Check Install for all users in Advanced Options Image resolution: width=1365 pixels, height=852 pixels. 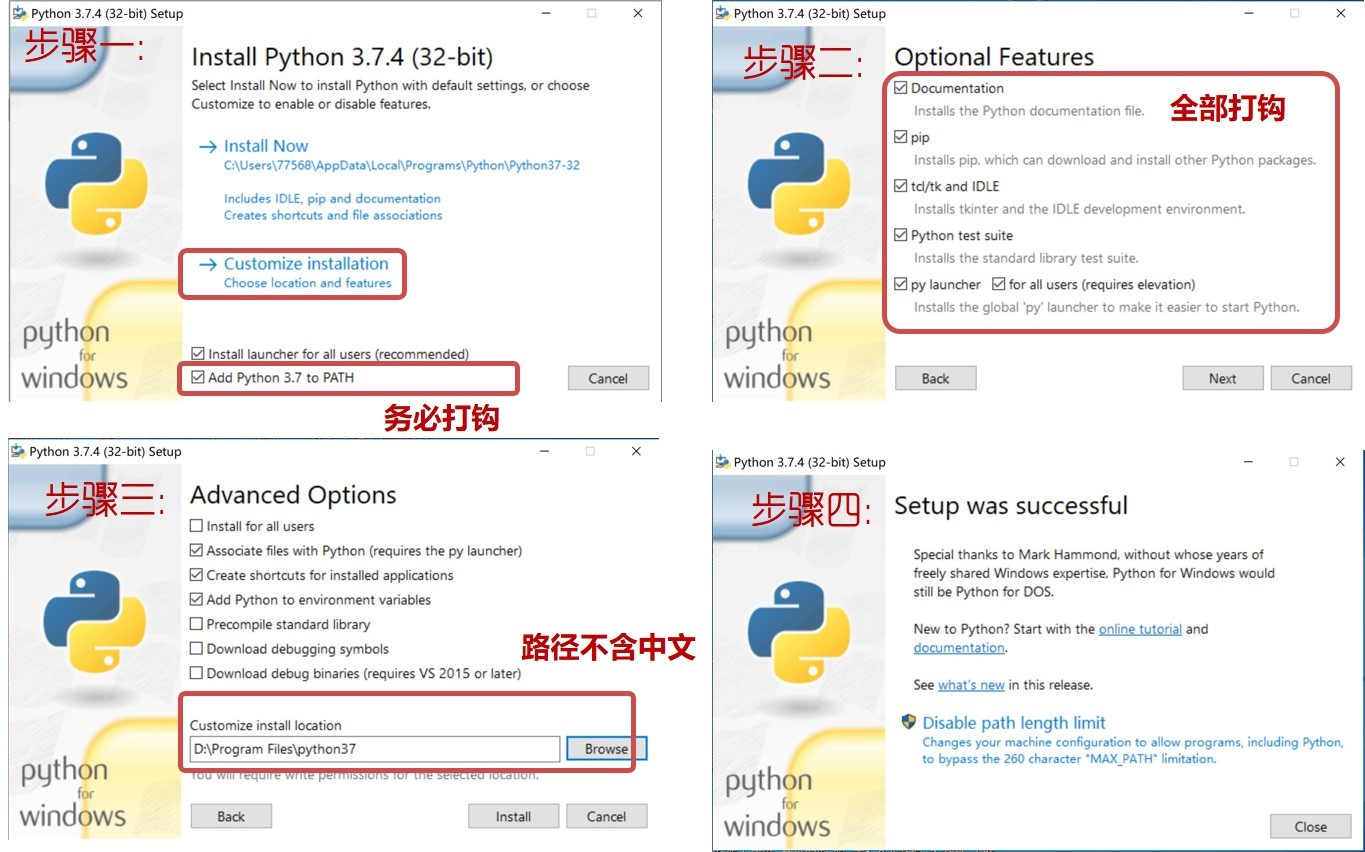196,526
